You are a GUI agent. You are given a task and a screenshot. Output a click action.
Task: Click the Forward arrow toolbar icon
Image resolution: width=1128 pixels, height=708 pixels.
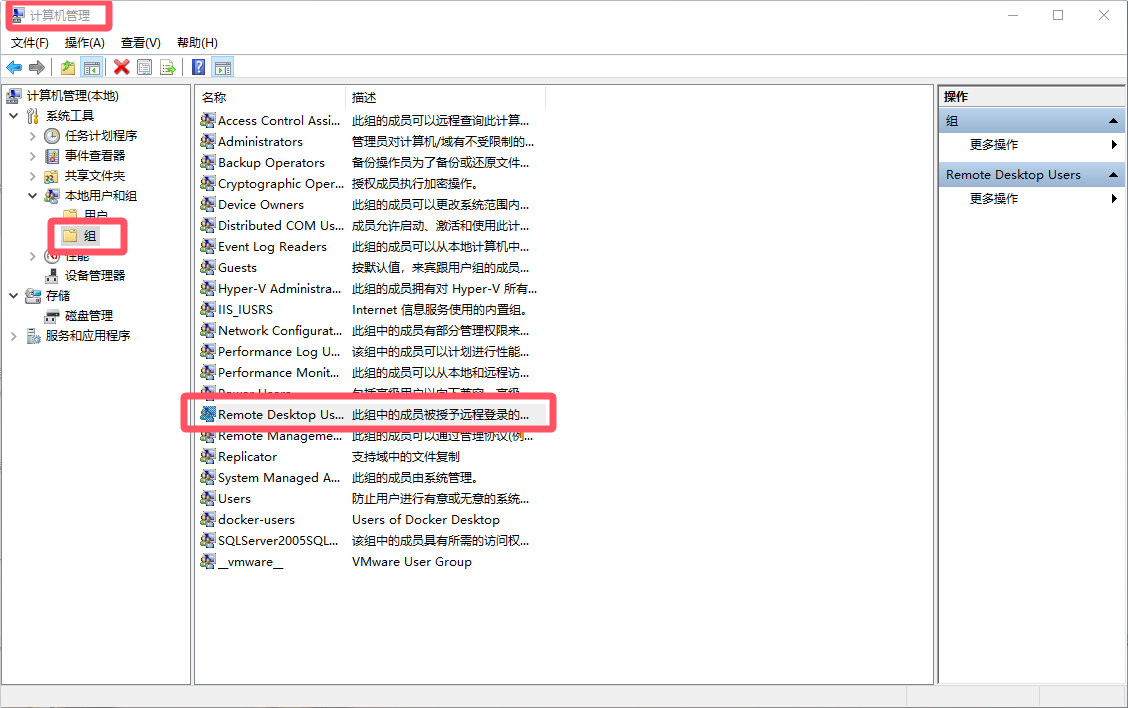point(37,68)
